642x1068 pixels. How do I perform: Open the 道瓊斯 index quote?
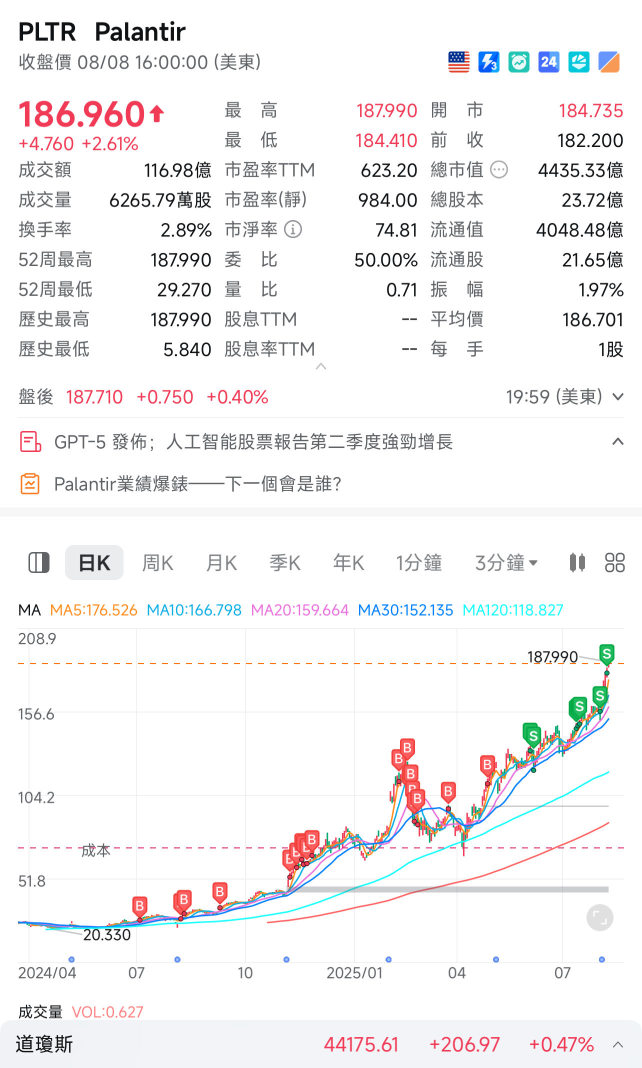(321, 1044)
